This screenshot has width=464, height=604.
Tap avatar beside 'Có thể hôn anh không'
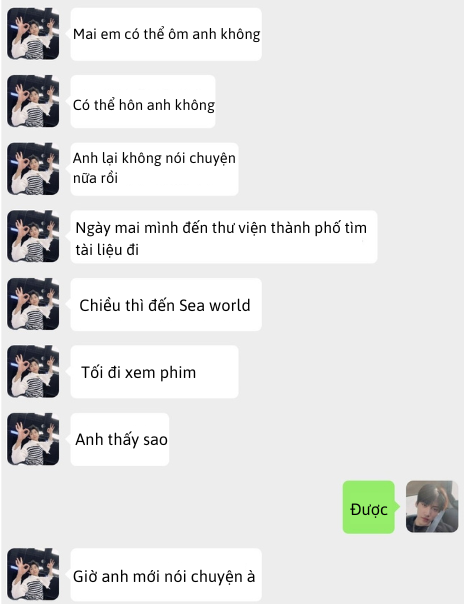click(33, 101)
